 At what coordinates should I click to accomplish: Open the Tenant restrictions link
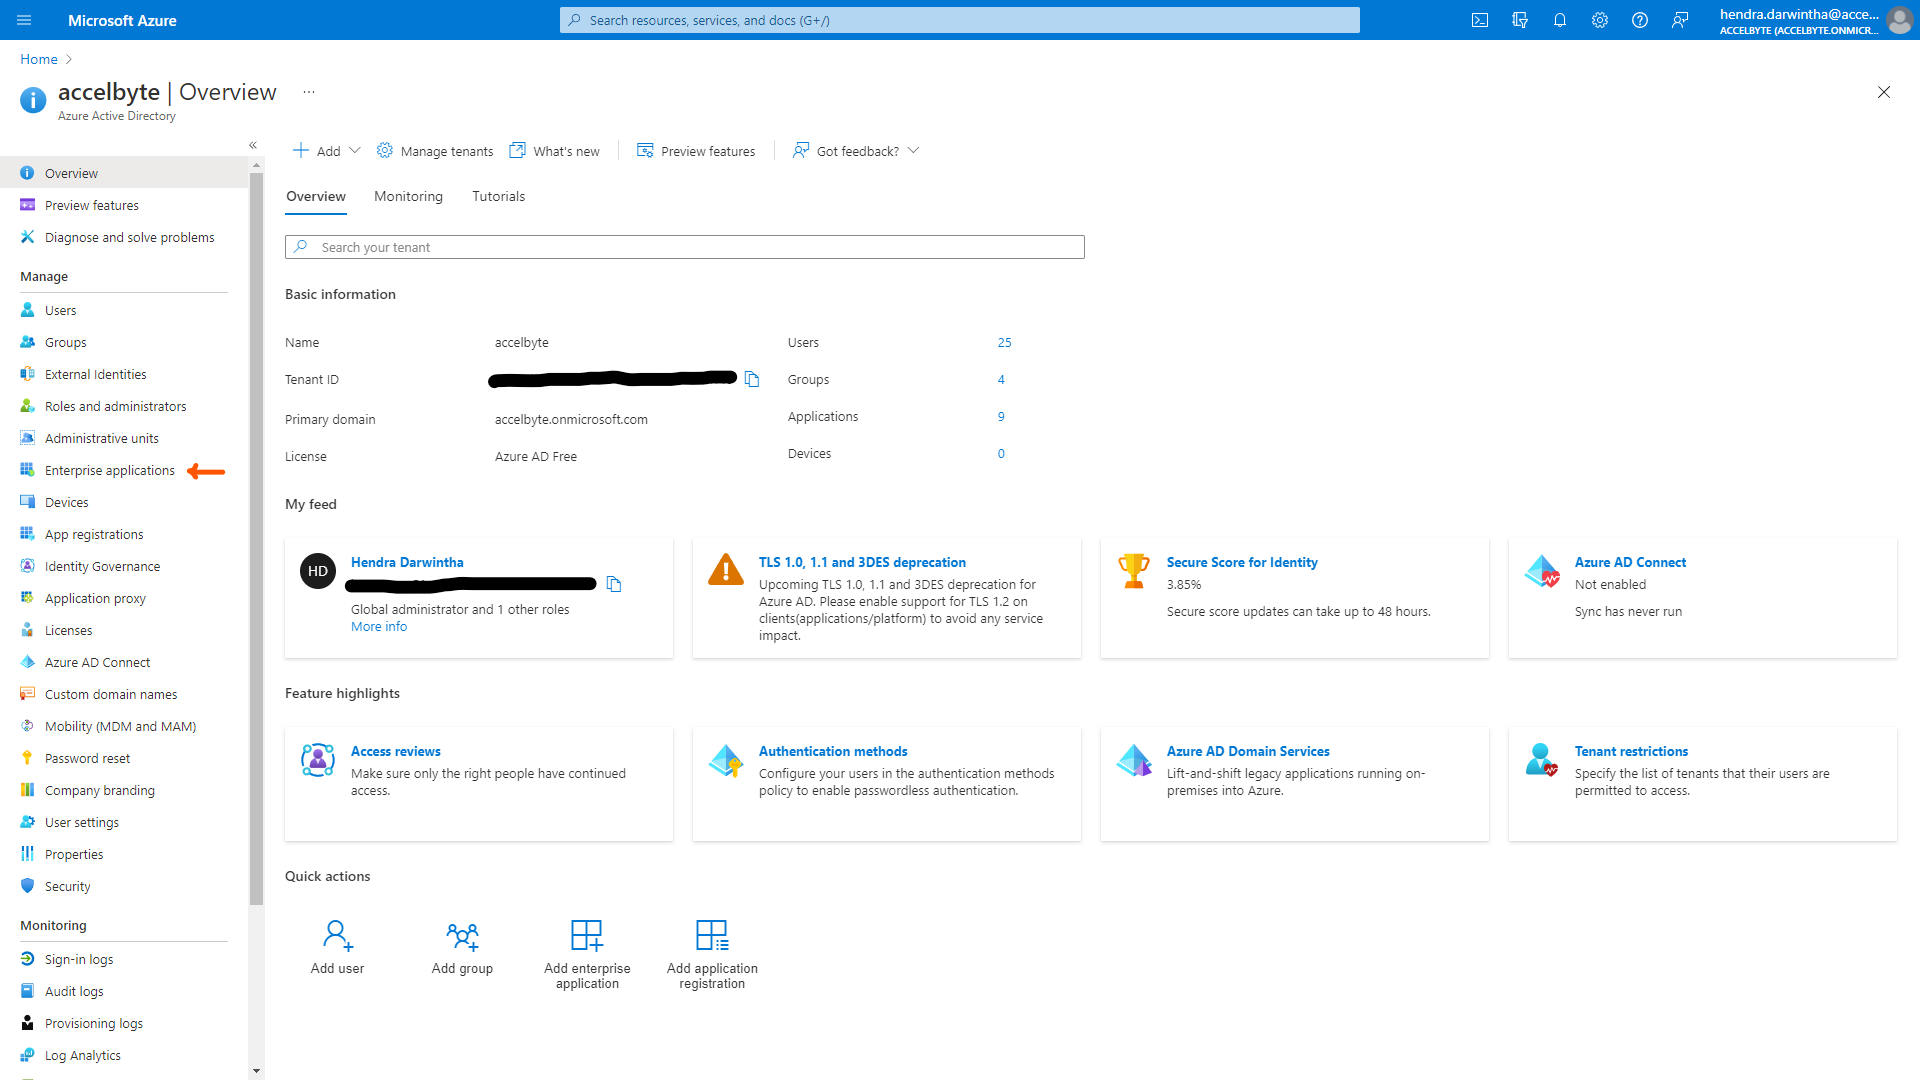[1631, 751]
